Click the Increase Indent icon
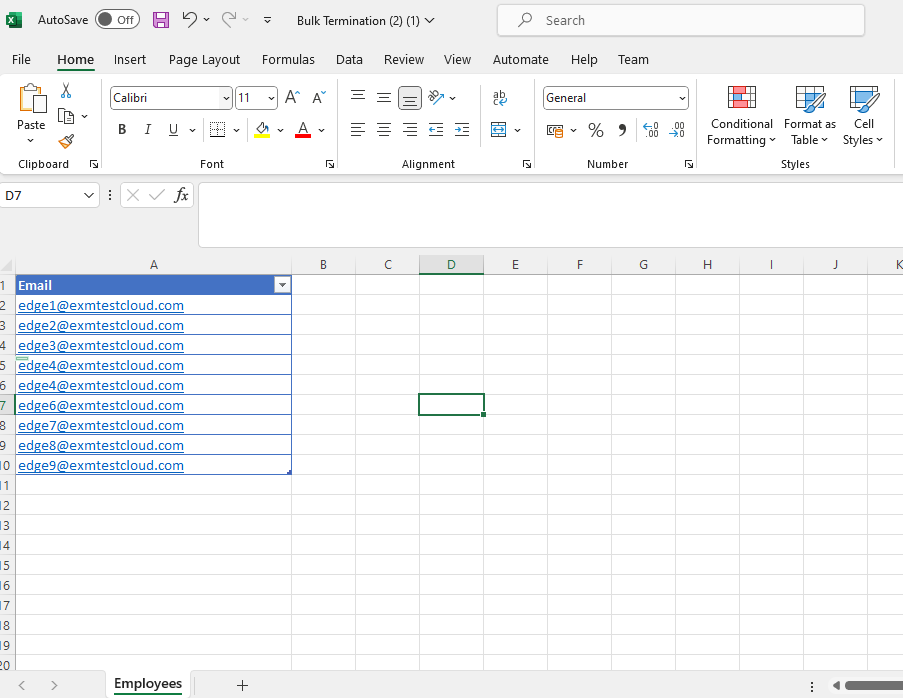Viewport: 903px width, 698px height. click(461, 130)
